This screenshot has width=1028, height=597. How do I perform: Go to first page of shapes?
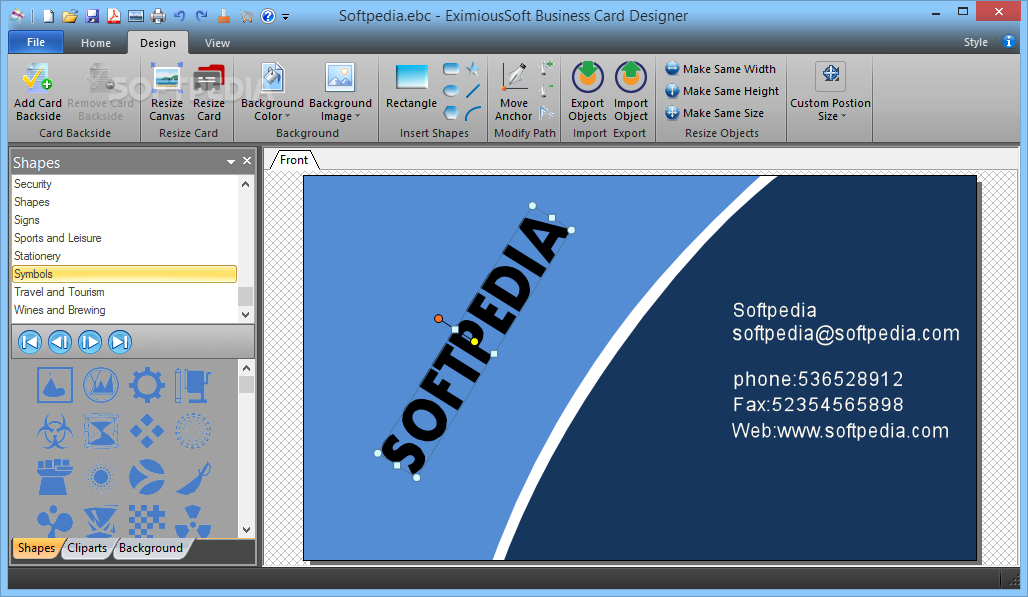coord(30,342)
